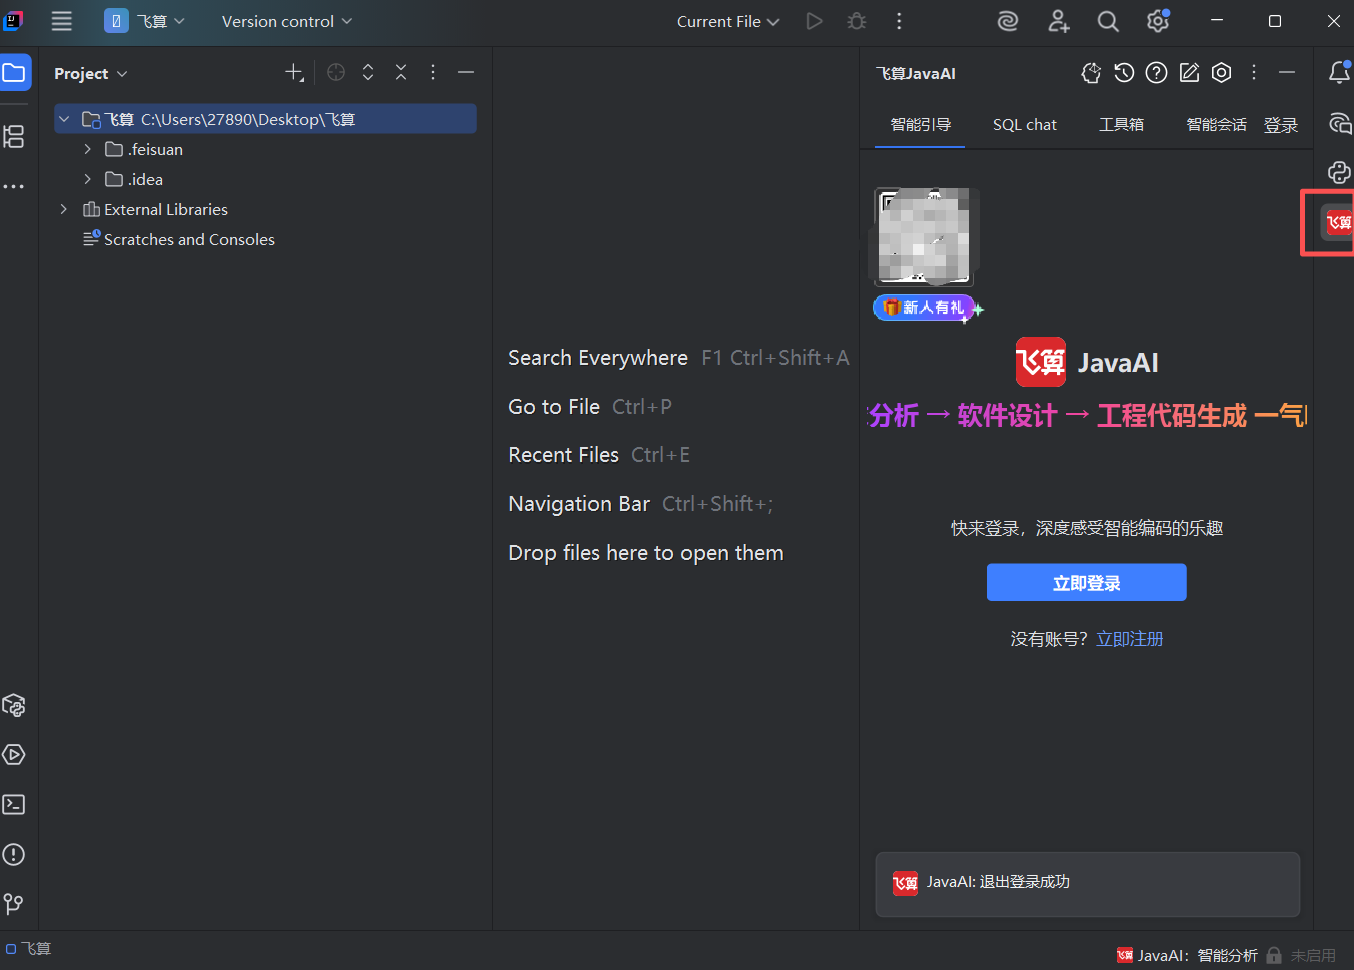Open the Git tool window

coord(14,904)
